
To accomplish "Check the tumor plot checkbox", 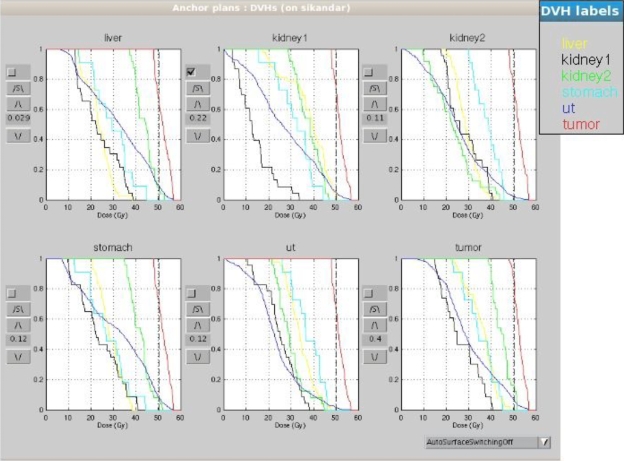I will 369,293.
